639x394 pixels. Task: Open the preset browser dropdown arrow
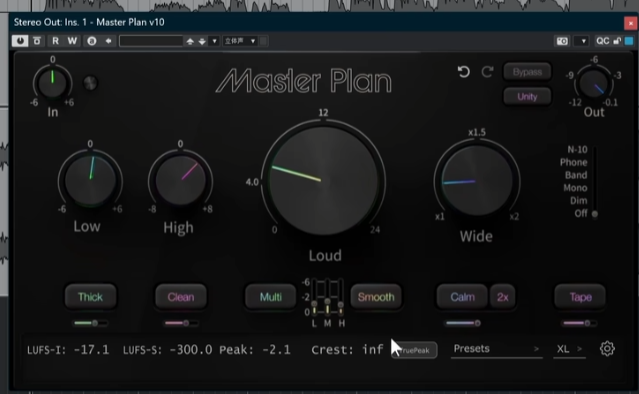pos(214,41)
